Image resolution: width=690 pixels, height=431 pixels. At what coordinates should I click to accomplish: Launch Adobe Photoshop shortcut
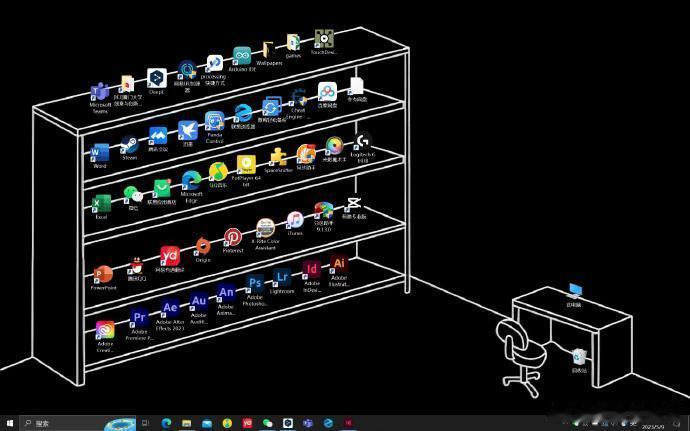255,283
